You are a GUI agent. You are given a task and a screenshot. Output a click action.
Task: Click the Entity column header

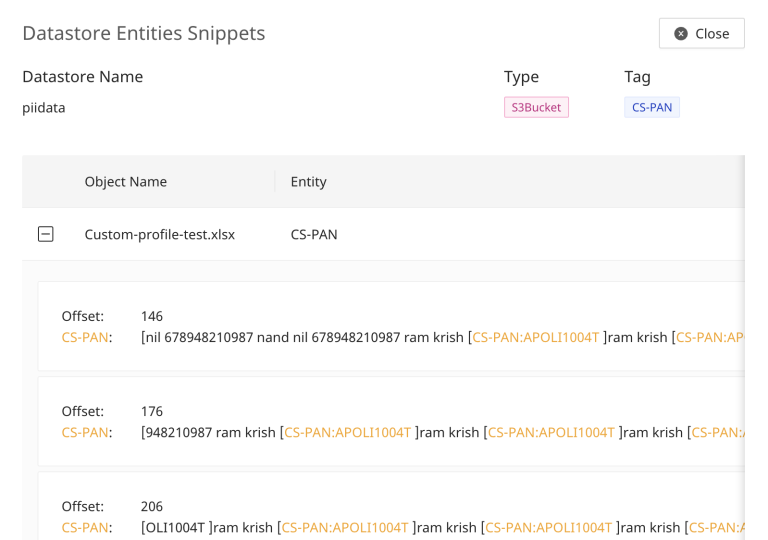pyautogui.click(x=308, y=181)
